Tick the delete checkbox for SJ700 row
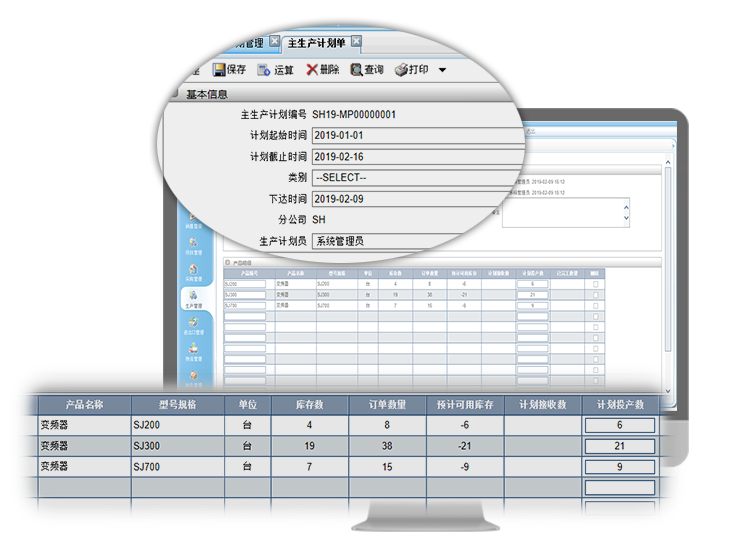Viewport: 740px width, 550px height. click(596, 305)
